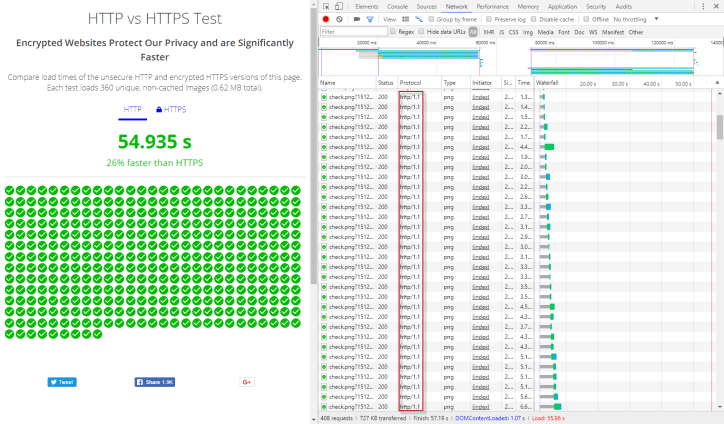724x424 pixels.
Task: Open the Performance tab in DevTools
Action: pos(491,6)
